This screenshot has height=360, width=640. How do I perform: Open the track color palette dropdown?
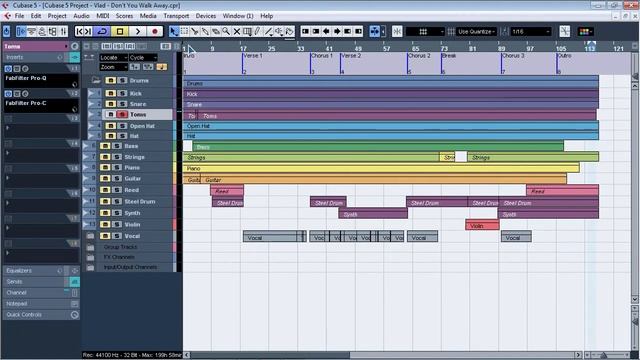point(585,31)
